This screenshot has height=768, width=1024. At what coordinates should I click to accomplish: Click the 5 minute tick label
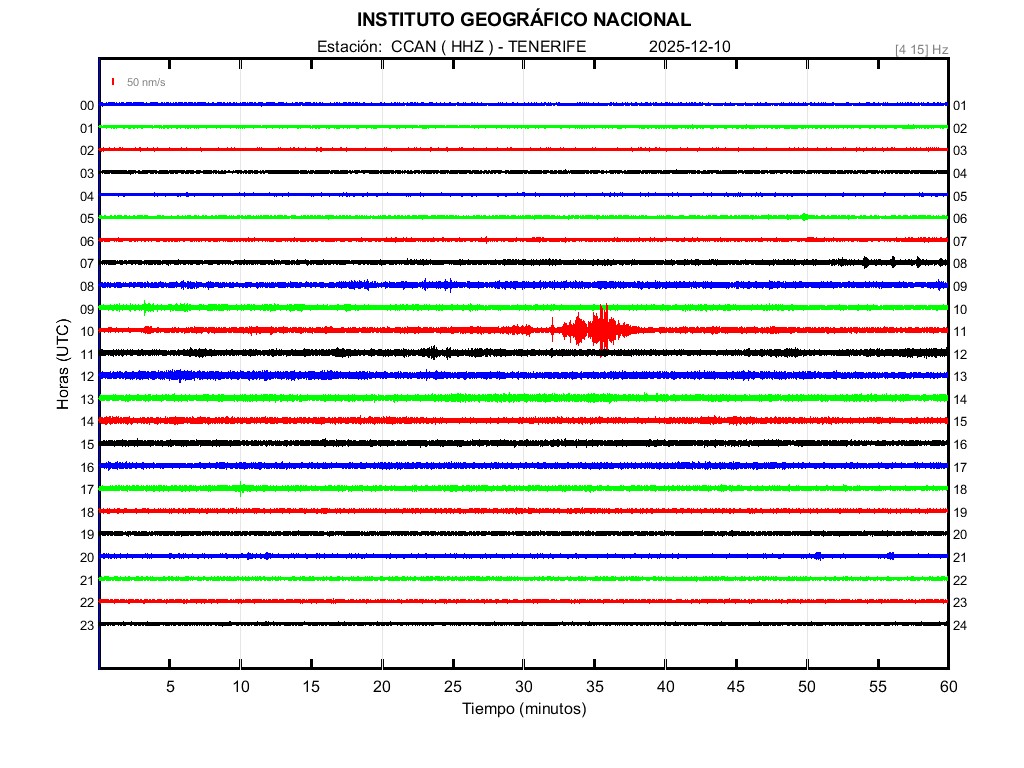click(x=170, y=686)
